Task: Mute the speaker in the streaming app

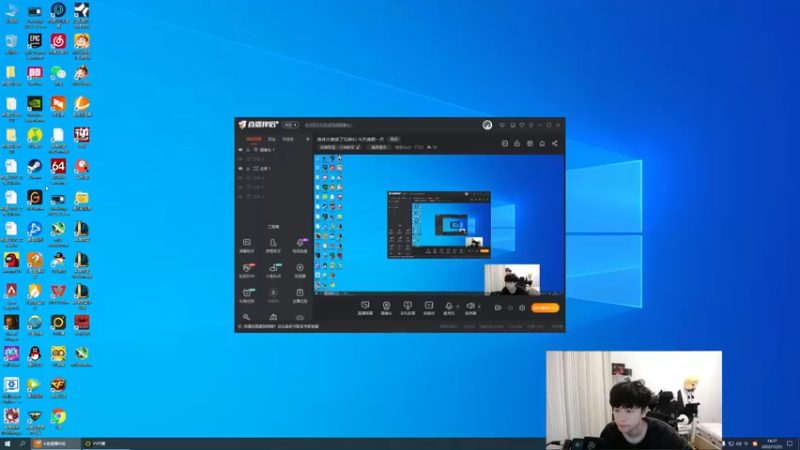Action: tap(470, 308)
